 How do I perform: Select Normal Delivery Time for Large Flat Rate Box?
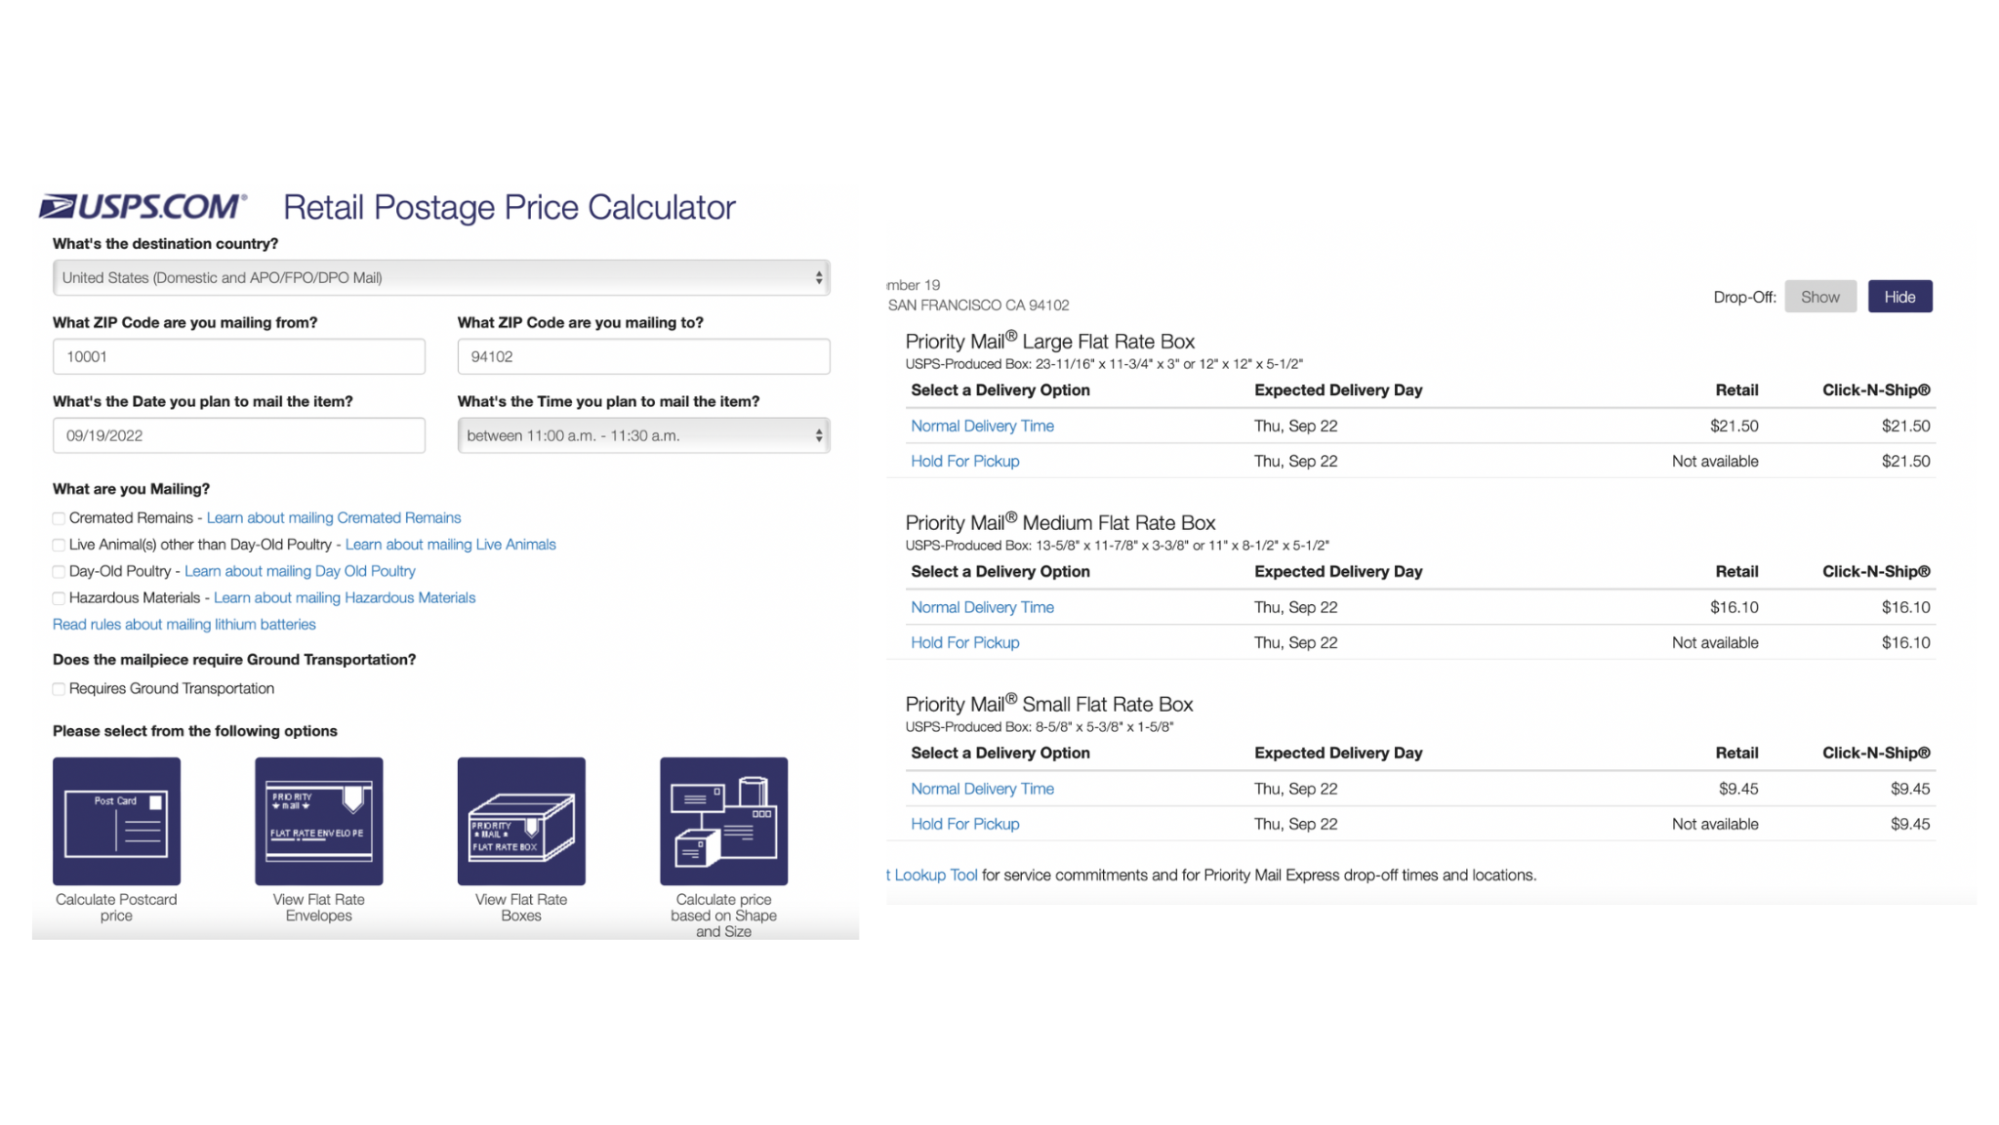982,424
